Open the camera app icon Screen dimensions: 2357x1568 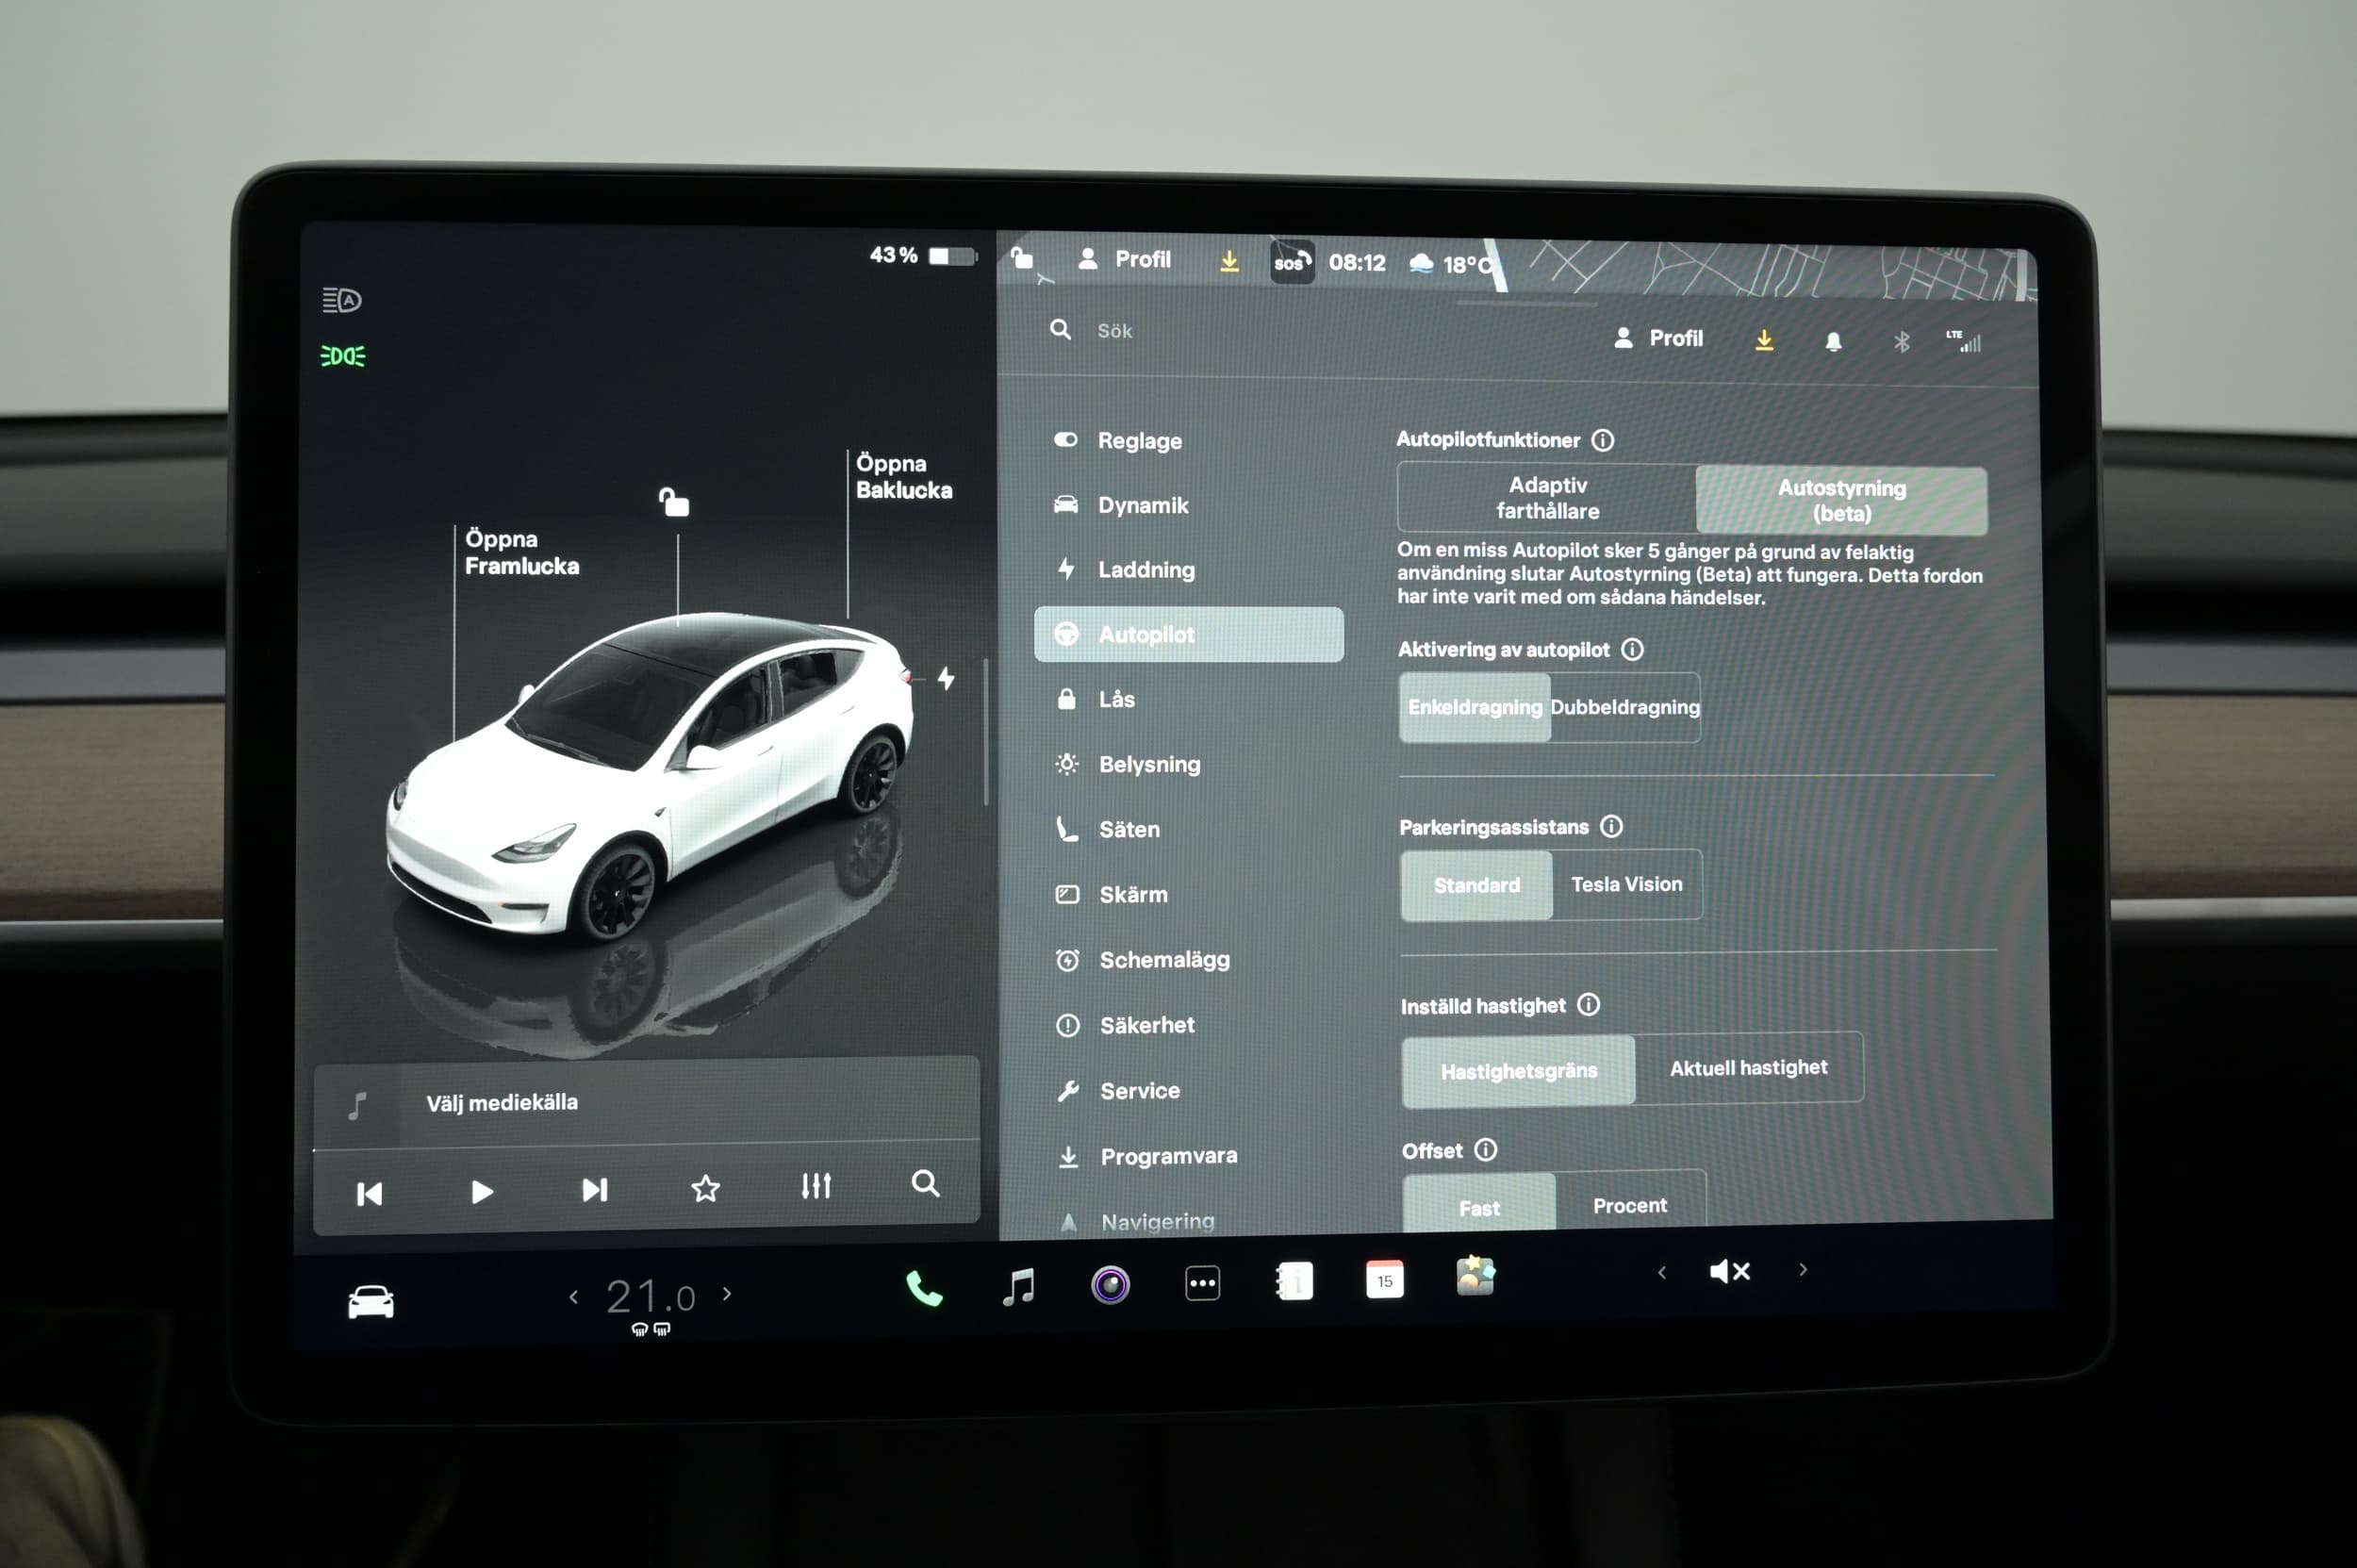click(x=1110, y=1285)
